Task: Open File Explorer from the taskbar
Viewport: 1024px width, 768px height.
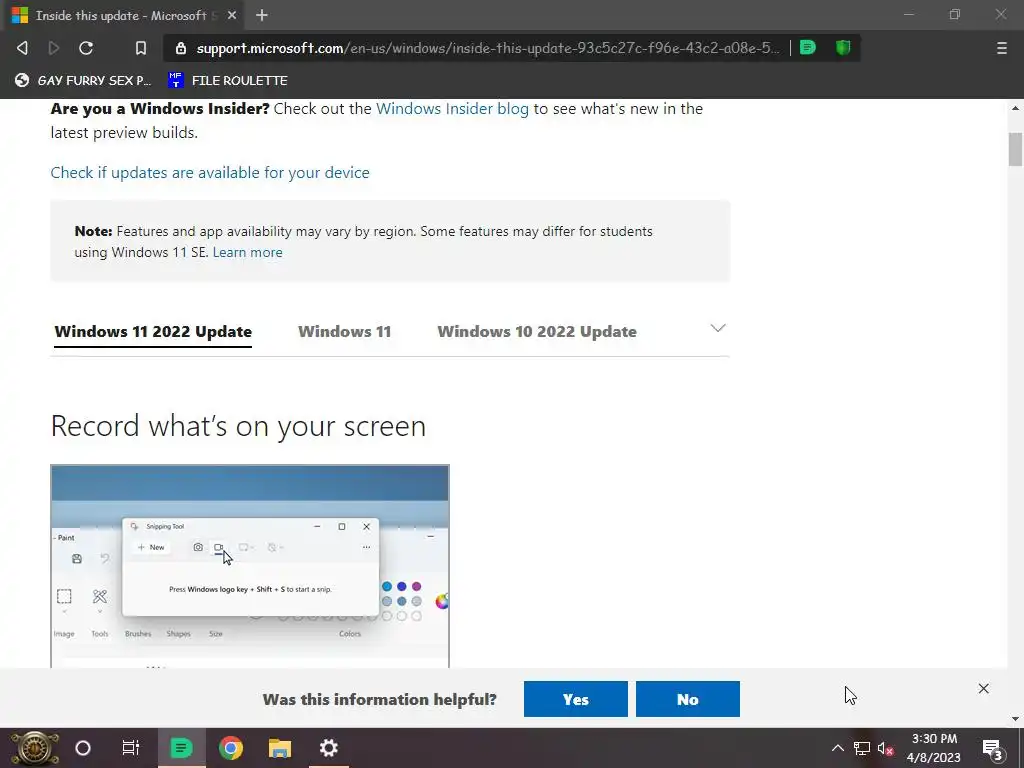Action: 280,748
